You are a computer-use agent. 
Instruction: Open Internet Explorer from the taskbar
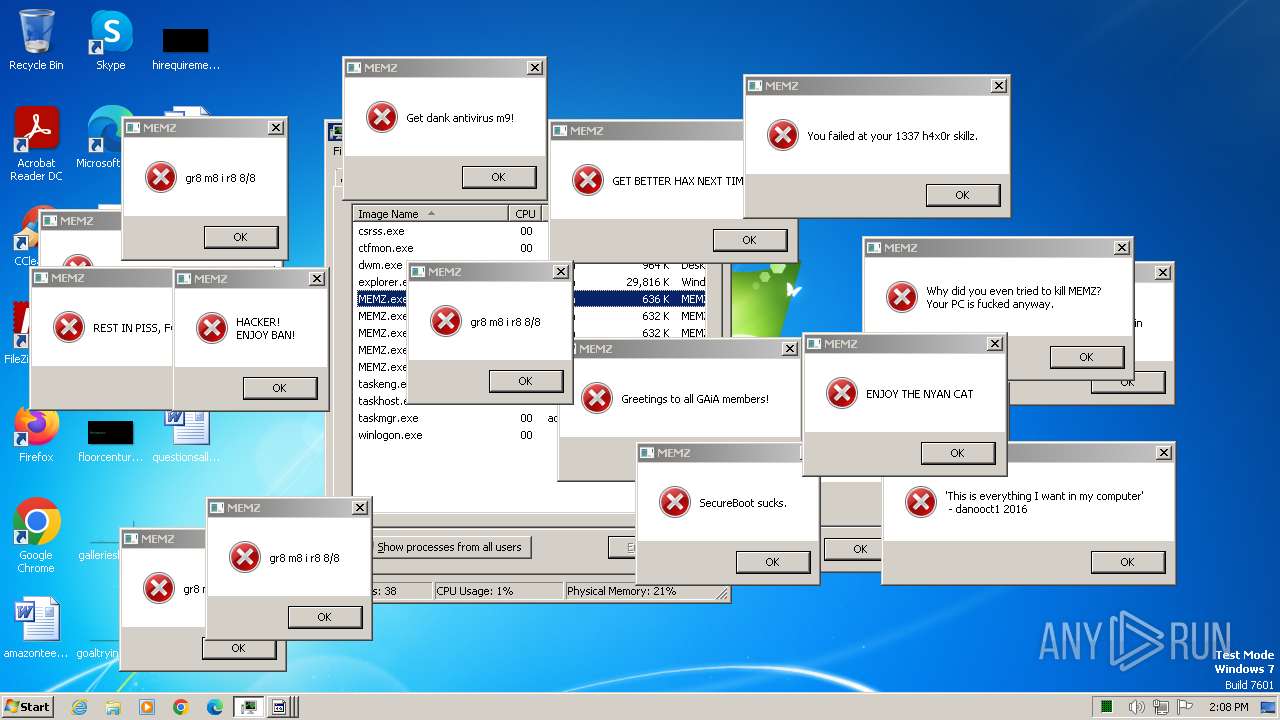coord(79,707)
